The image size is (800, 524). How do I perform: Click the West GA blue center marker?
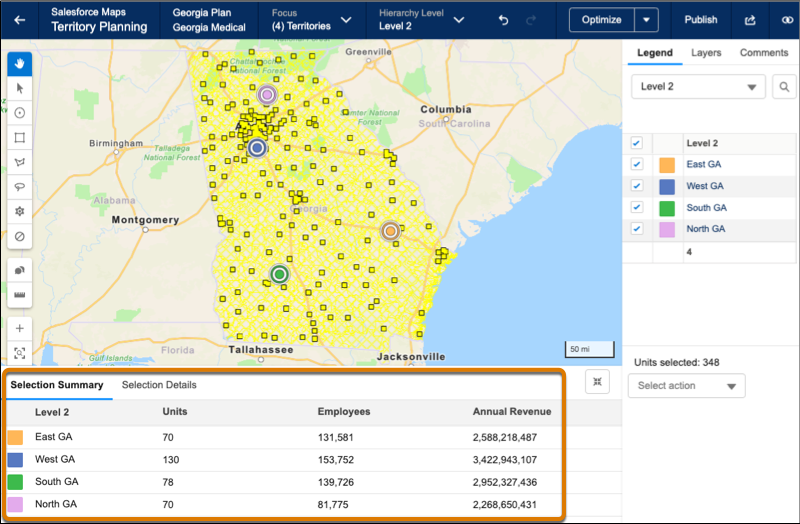click(x=258, y=148)
